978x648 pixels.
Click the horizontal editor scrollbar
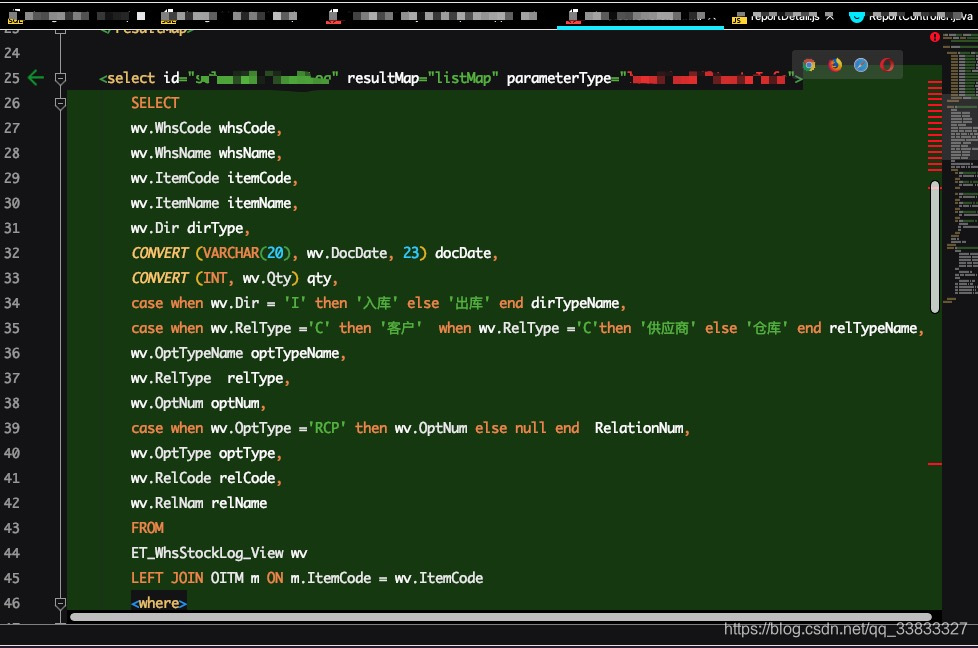coord(501,617)
